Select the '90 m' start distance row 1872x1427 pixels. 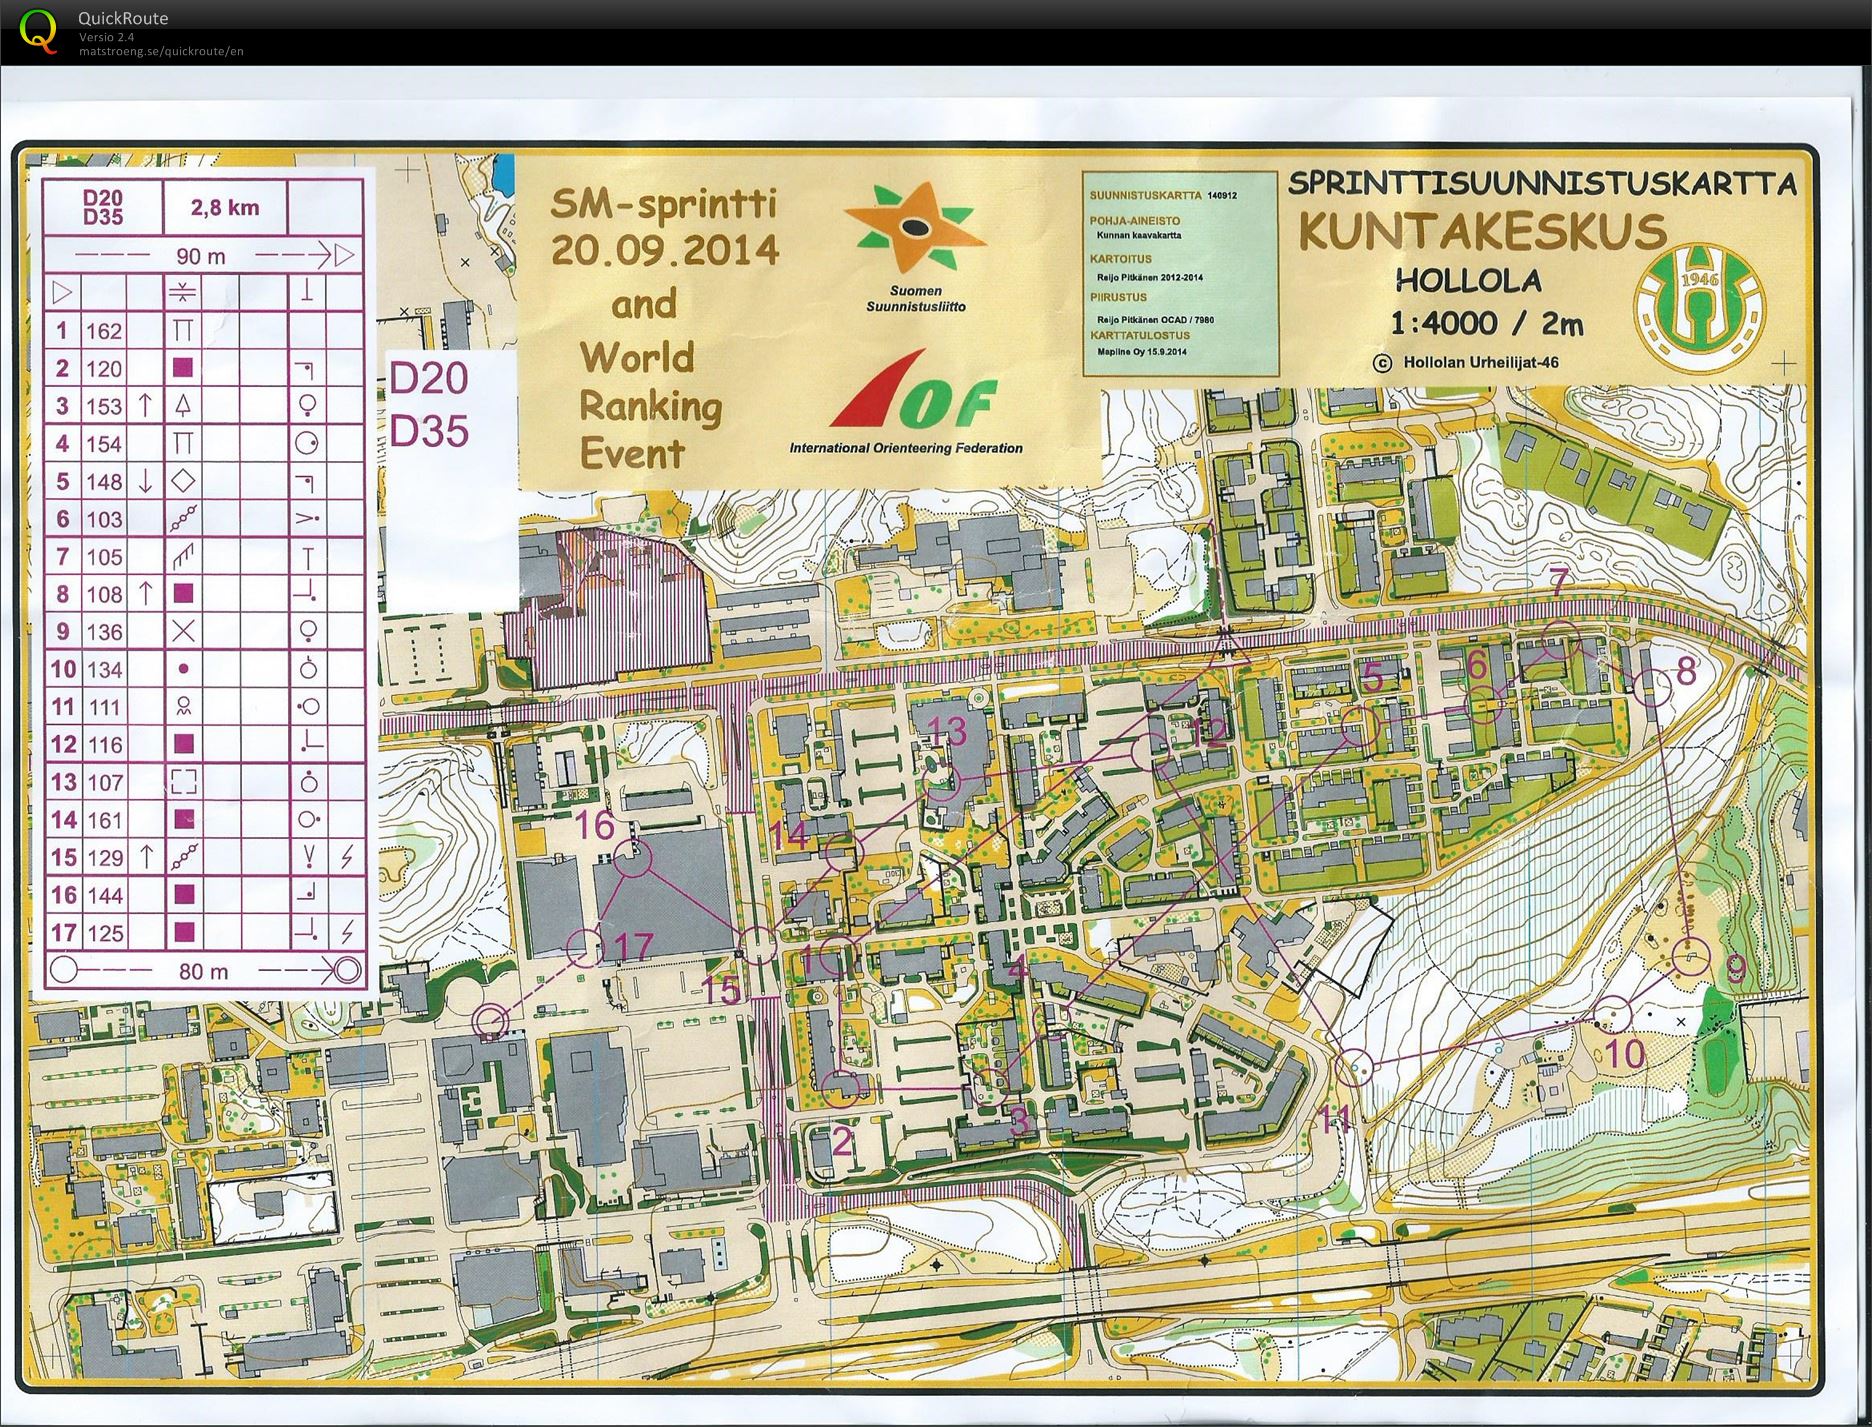202,256
